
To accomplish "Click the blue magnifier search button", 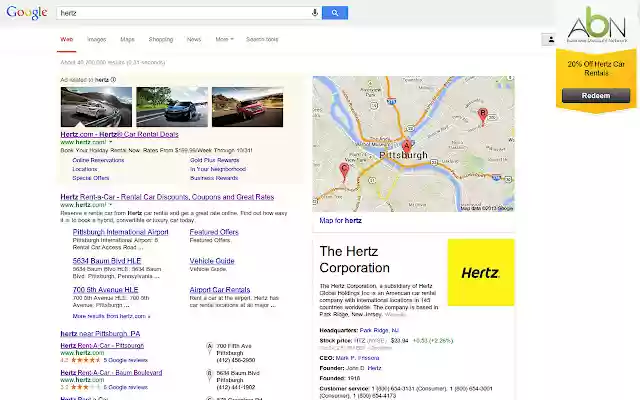I will [335, 13].
